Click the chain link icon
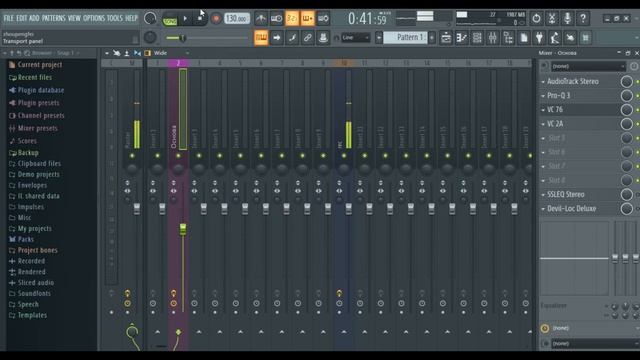The width and height of the screenshot is (640, 360). point(307,38)
